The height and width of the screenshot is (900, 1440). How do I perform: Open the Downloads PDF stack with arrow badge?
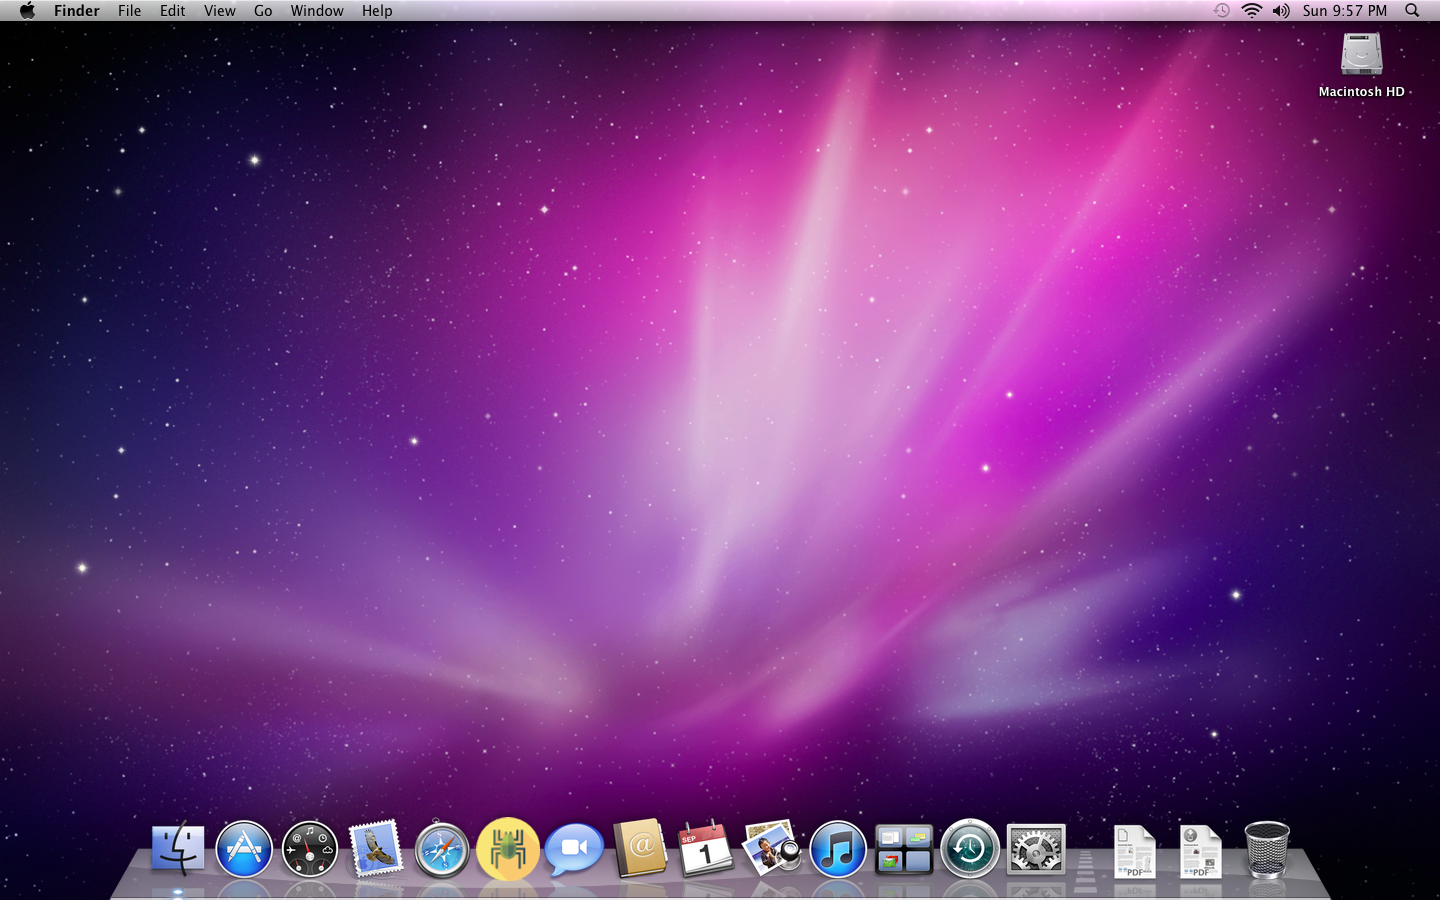pos(1200,851)
